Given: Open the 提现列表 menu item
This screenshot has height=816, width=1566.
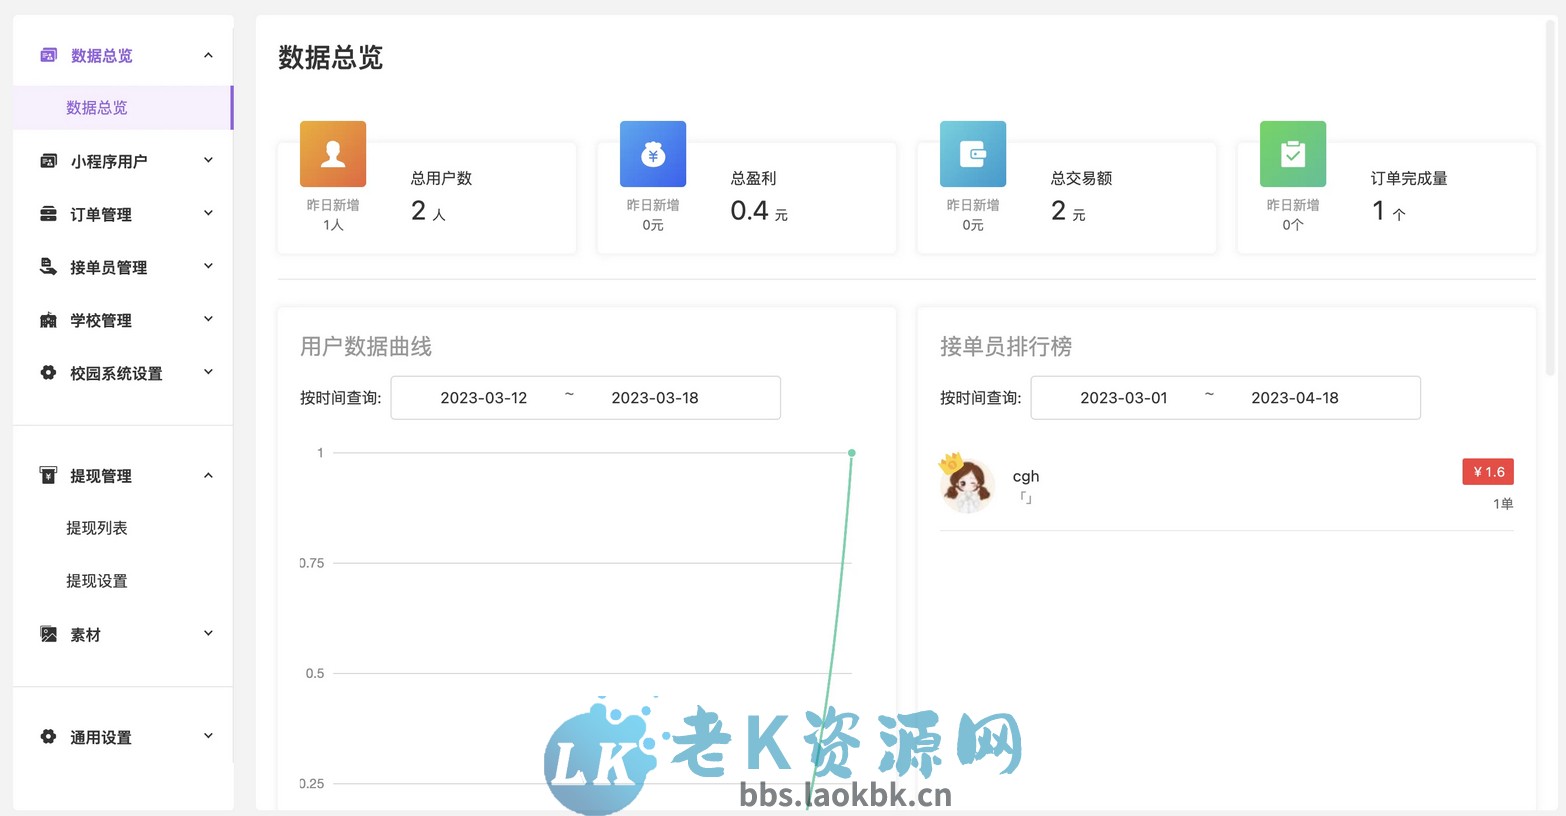Looking at the screenshot, I should (x=96, y=527).
